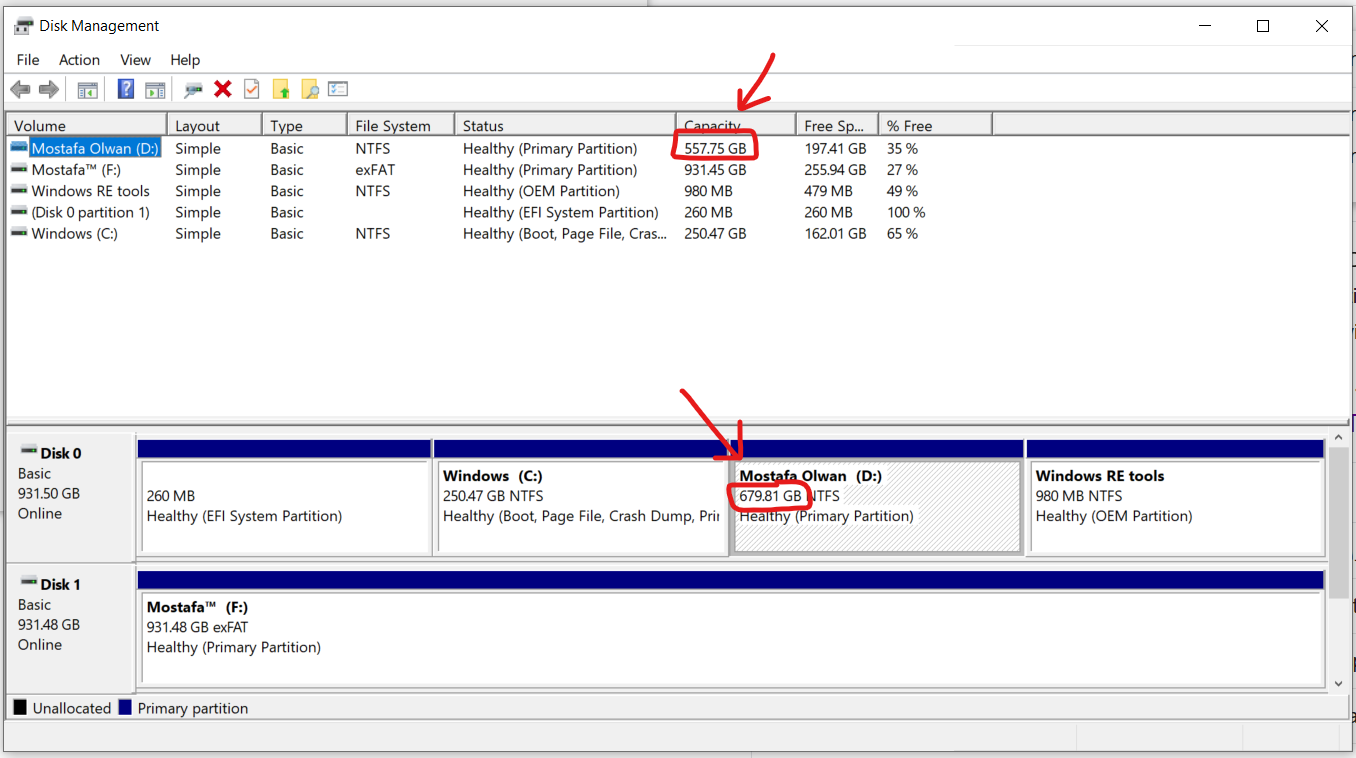
Task: Minimize the Disk Management window
Action: pos(1205,26)
